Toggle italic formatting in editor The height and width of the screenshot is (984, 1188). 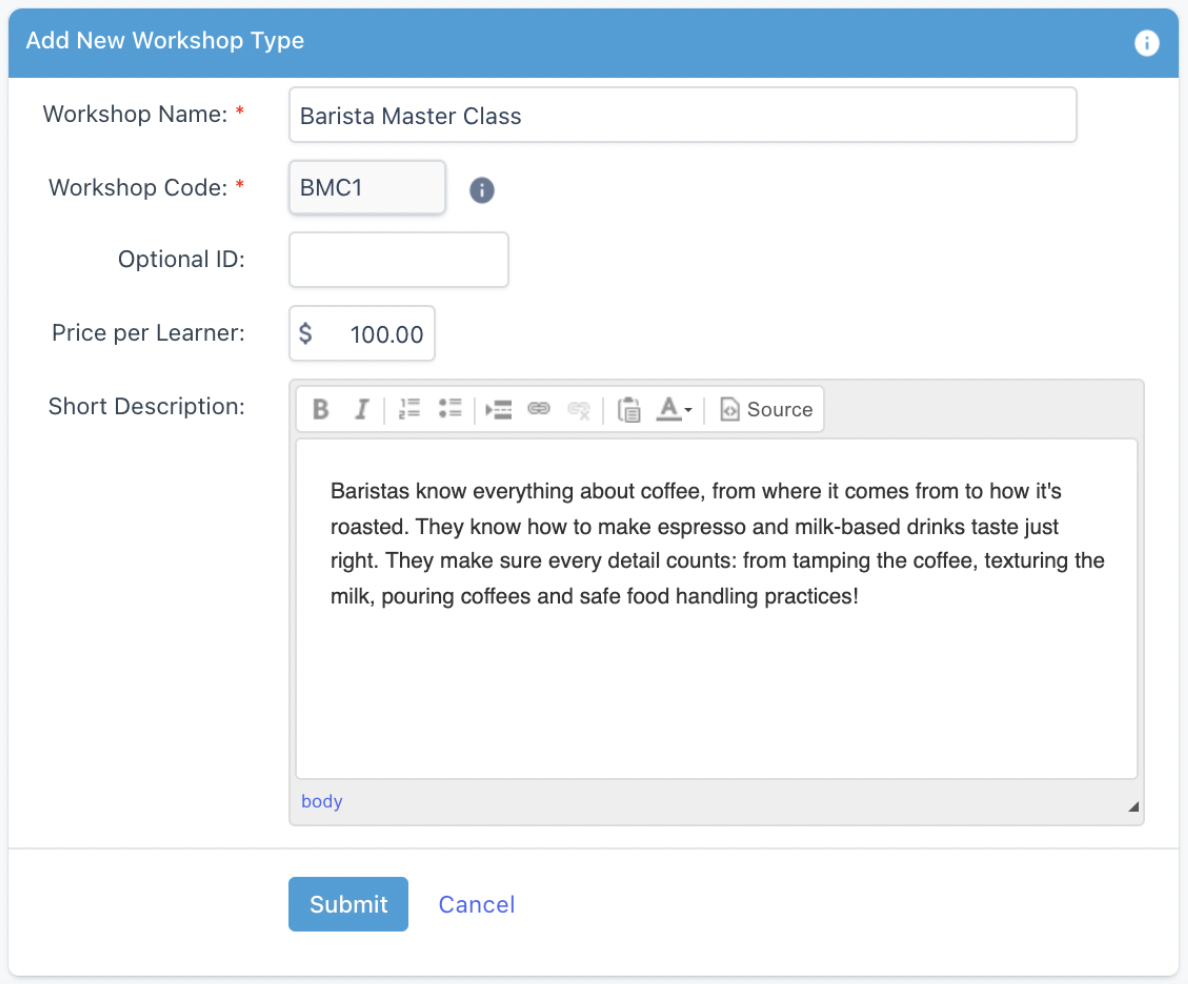[x=361, y=409]
